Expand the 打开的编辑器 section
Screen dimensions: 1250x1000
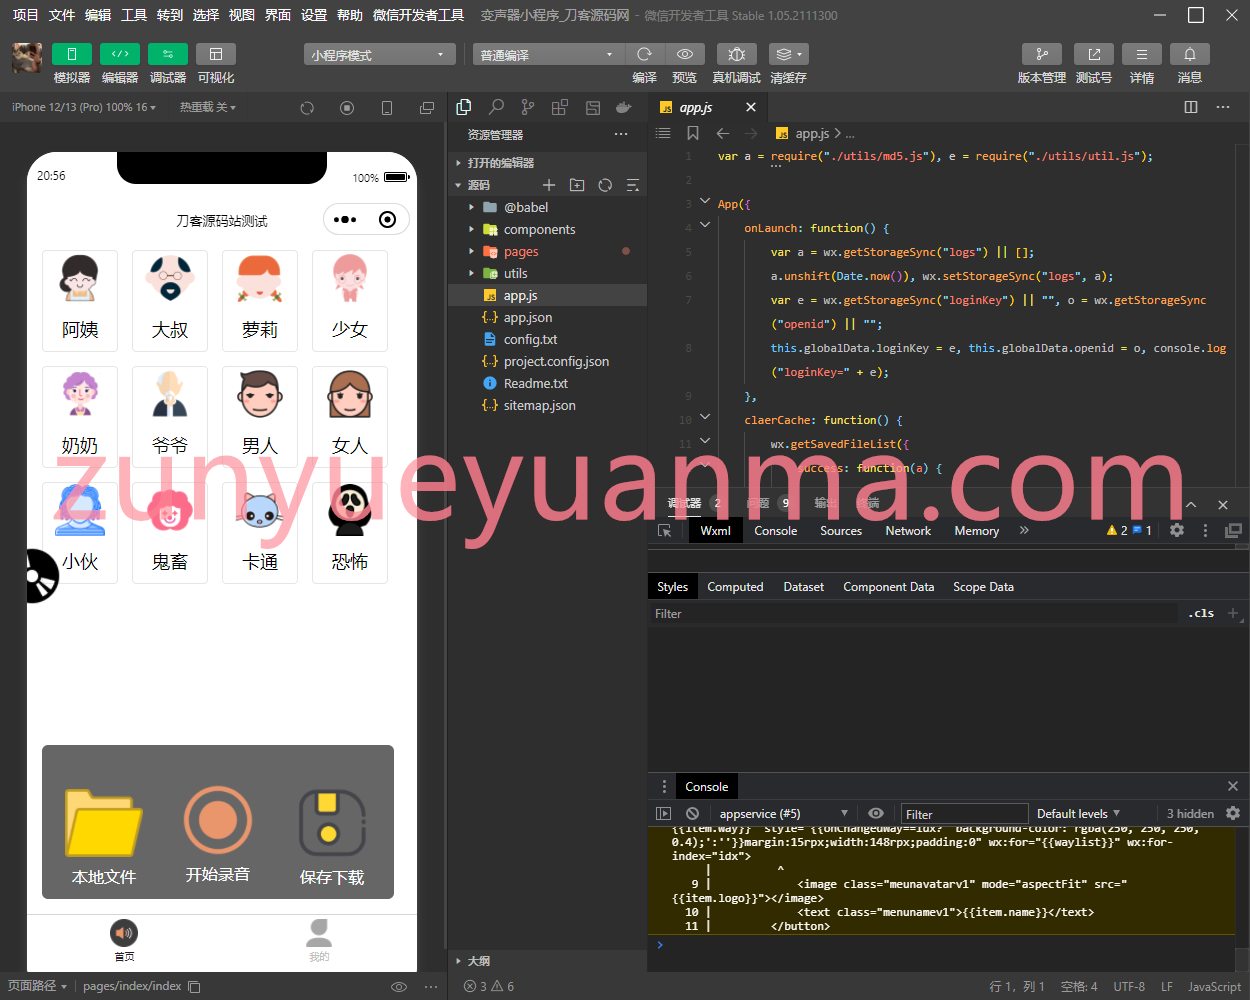coord(548,163)
